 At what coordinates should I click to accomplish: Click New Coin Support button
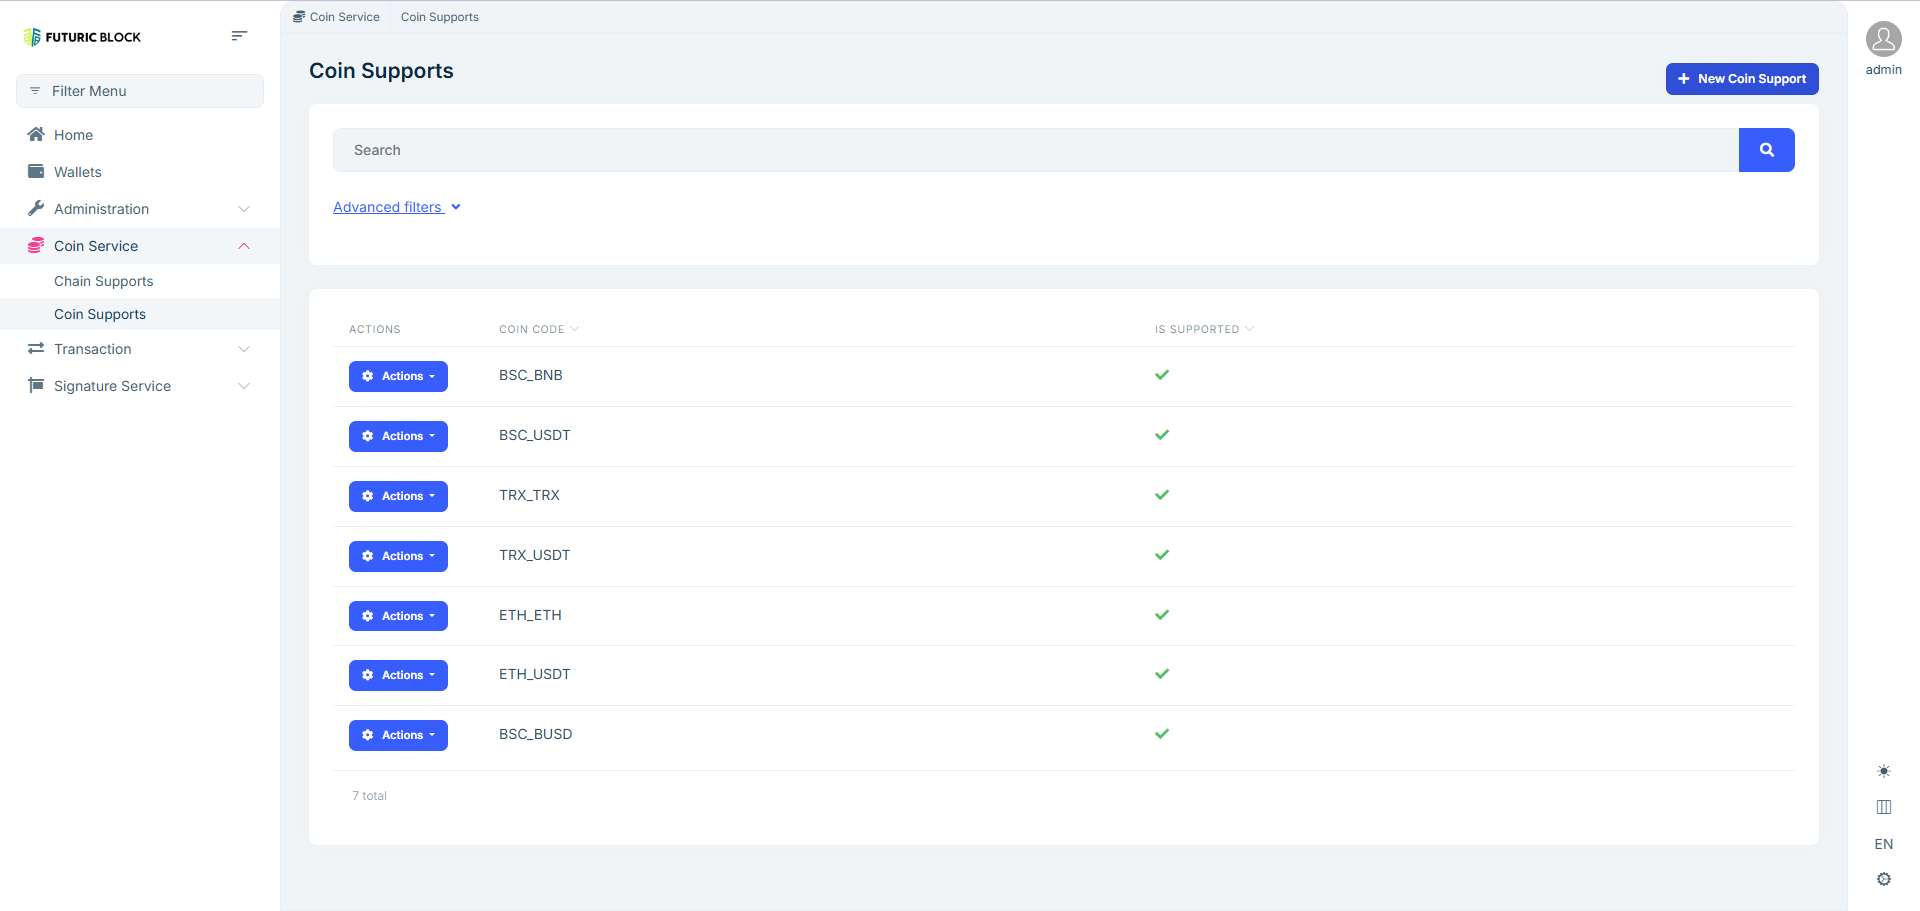click(x=1741, y=79)
